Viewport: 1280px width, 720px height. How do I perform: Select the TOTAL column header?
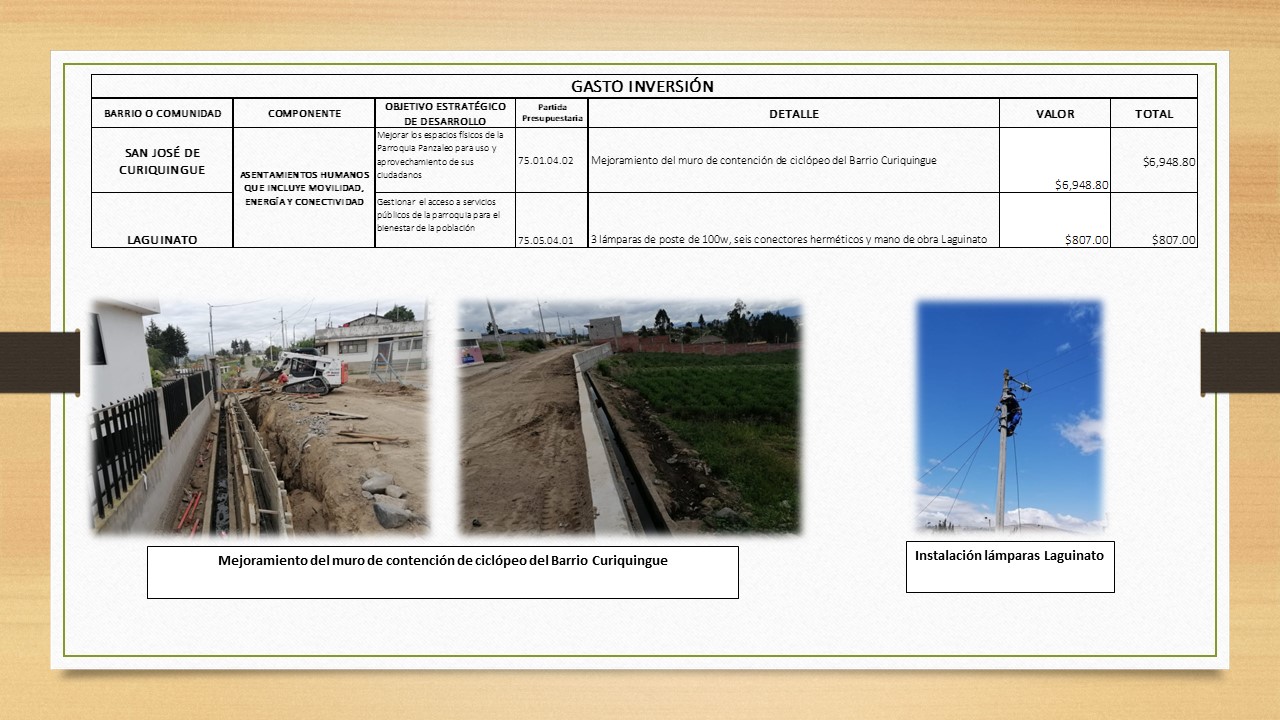click(1153, 114)
